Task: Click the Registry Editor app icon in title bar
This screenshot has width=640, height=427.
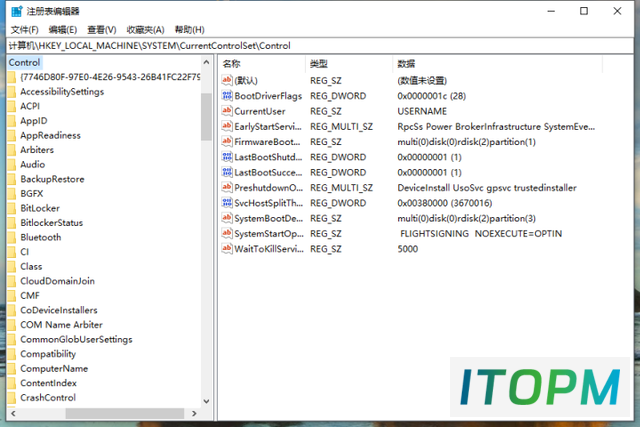Action: click(x=16, y=11)
